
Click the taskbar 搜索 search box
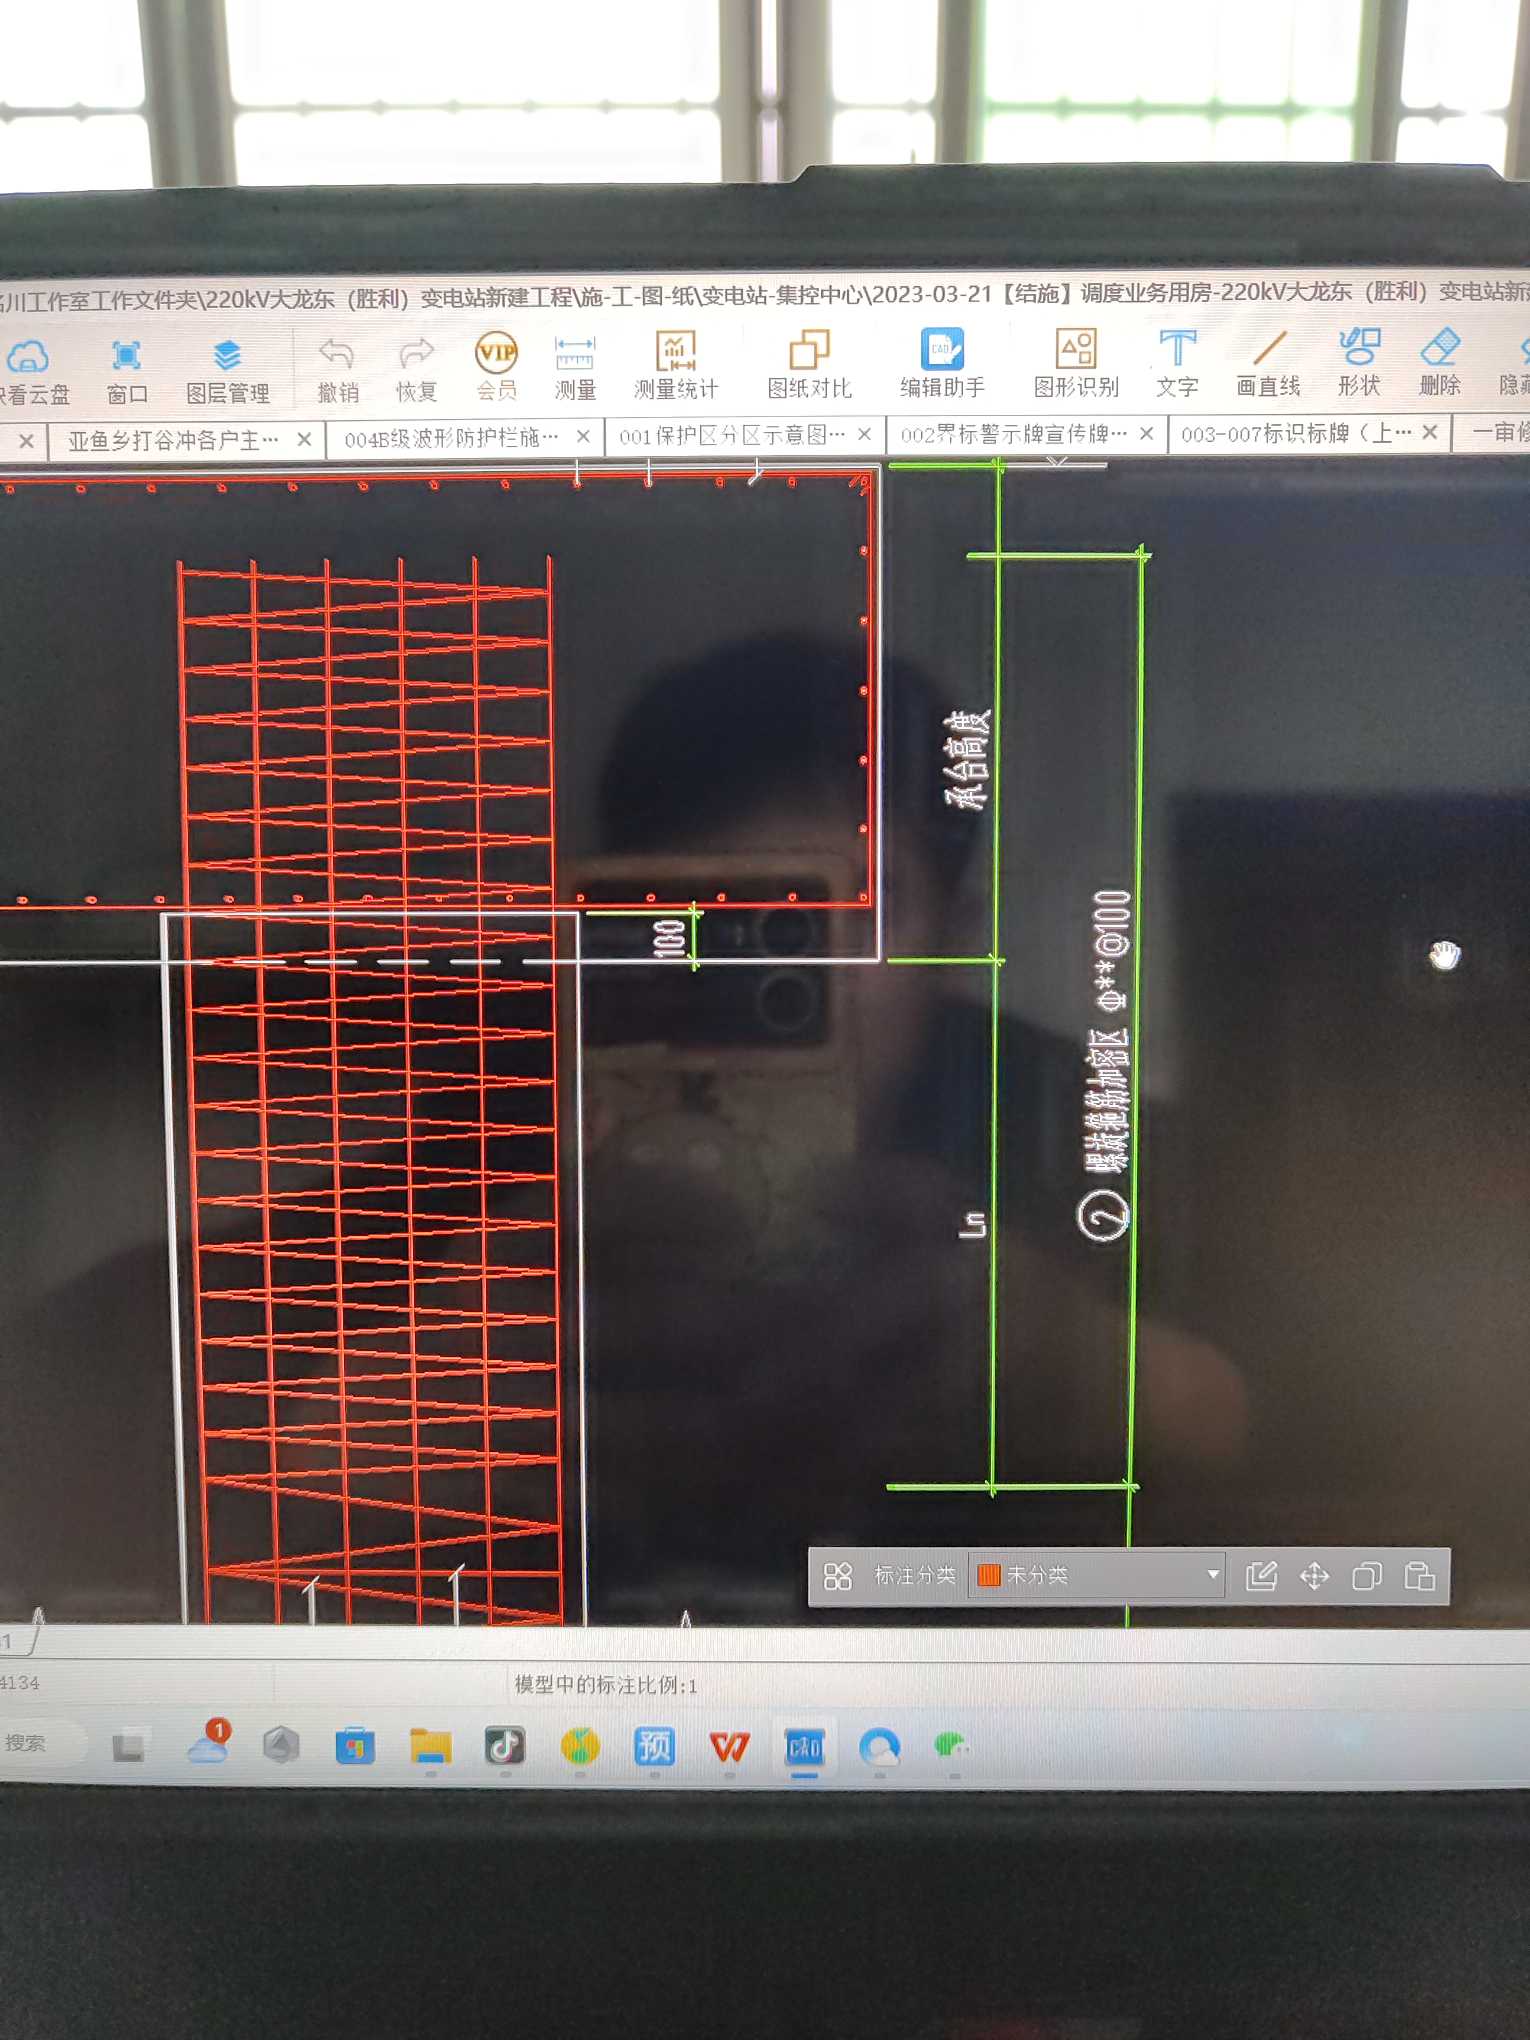(40, 1744)
